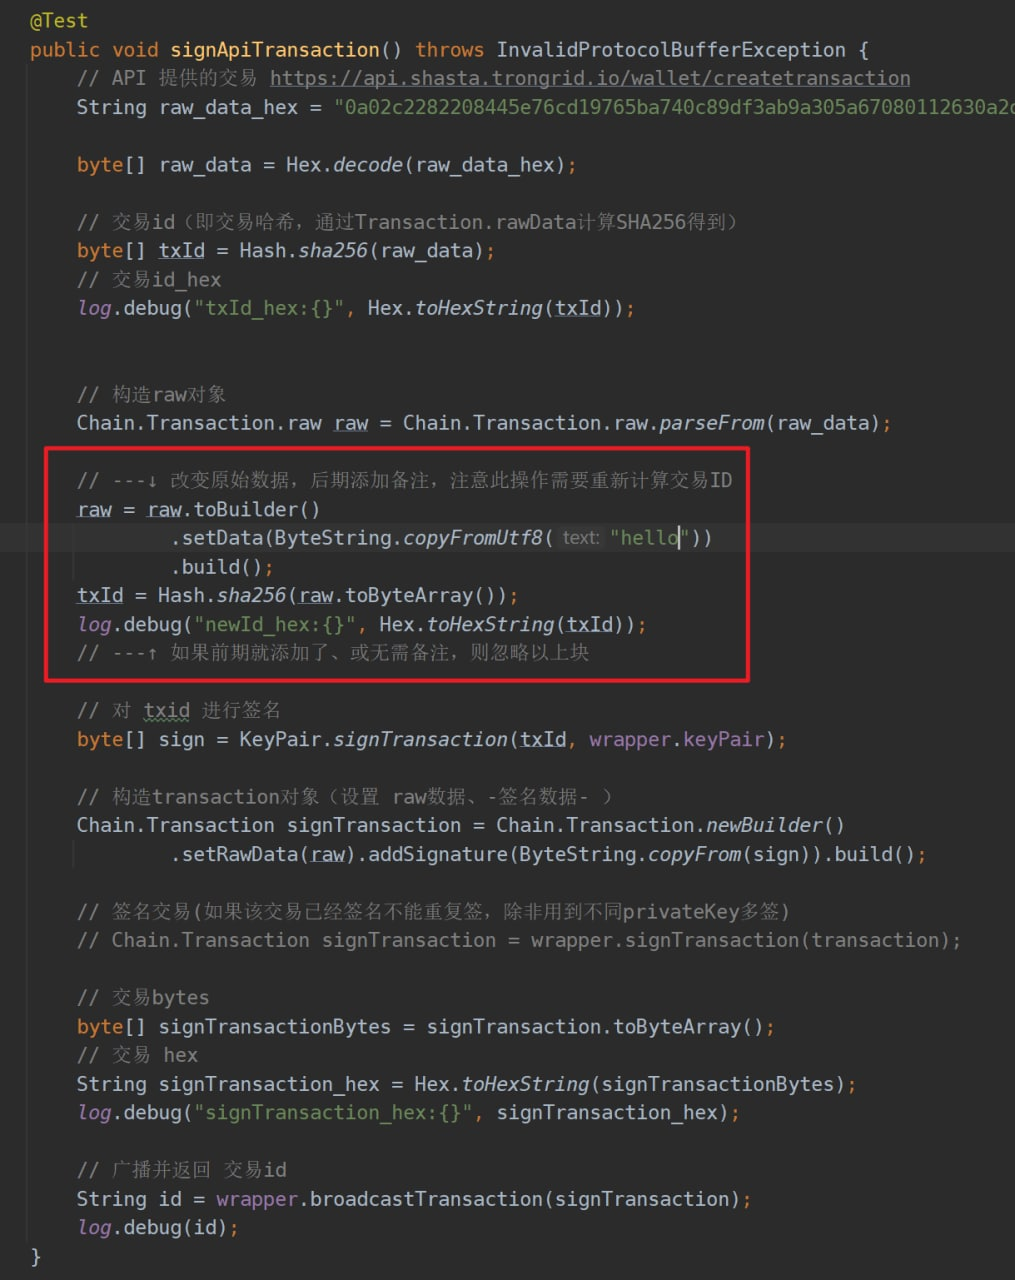The width and height of the screenshot is (1015, 1280).
Task: Click the copyFromUtf8 method
Action: pos(473,538)
